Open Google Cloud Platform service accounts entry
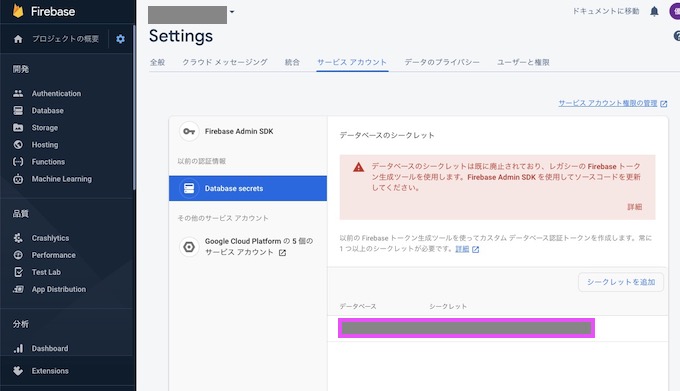Image resolution: width=680 pixels, height=391 pixels. [x=248, y=247]
